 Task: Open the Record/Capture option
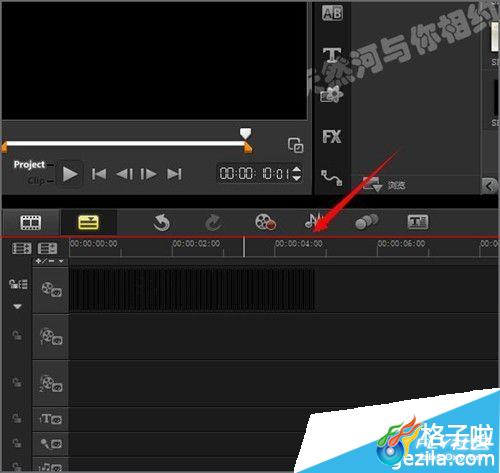pyautogui.click(x=265, y=222)
